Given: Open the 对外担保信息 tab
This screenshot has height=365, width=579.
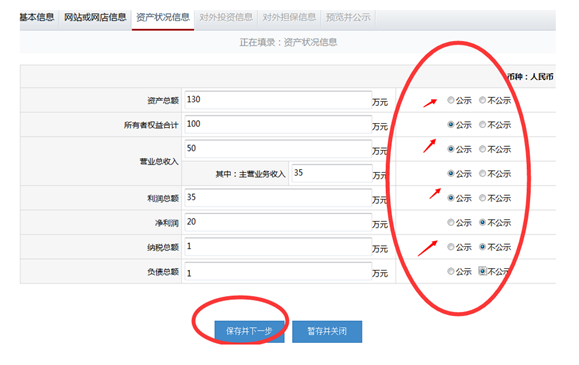Looking at the screenshot, I should pos(289,17).
